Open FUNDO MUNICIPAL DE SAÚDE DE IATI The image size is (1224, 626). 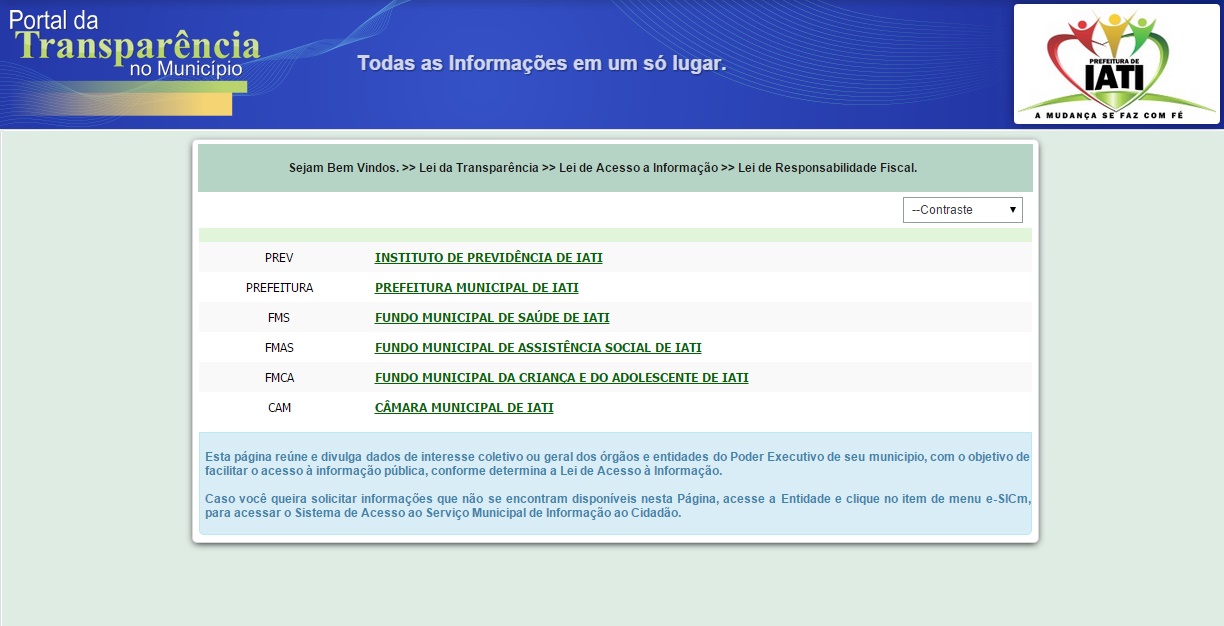(x=492, y=318)
